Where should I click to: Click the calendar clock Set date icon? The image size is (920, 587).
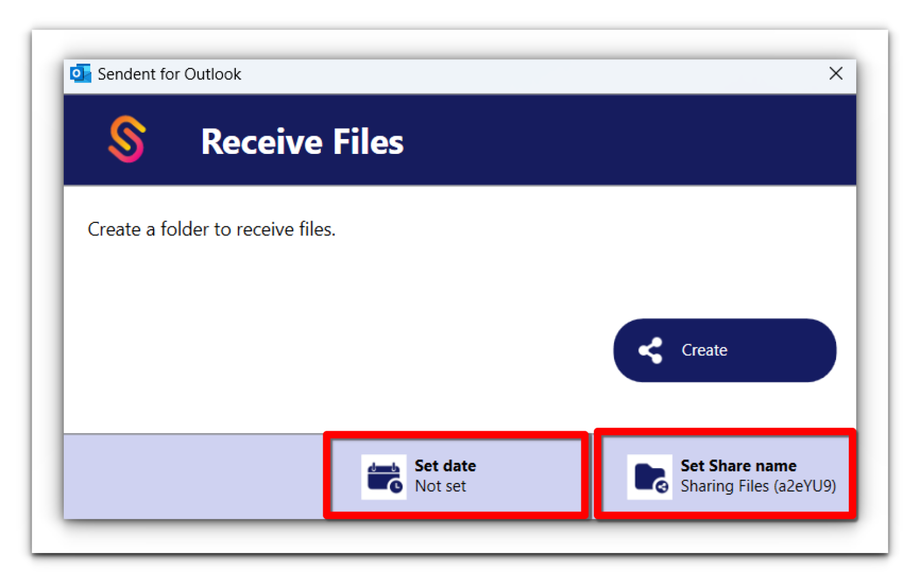click(384, 477)
